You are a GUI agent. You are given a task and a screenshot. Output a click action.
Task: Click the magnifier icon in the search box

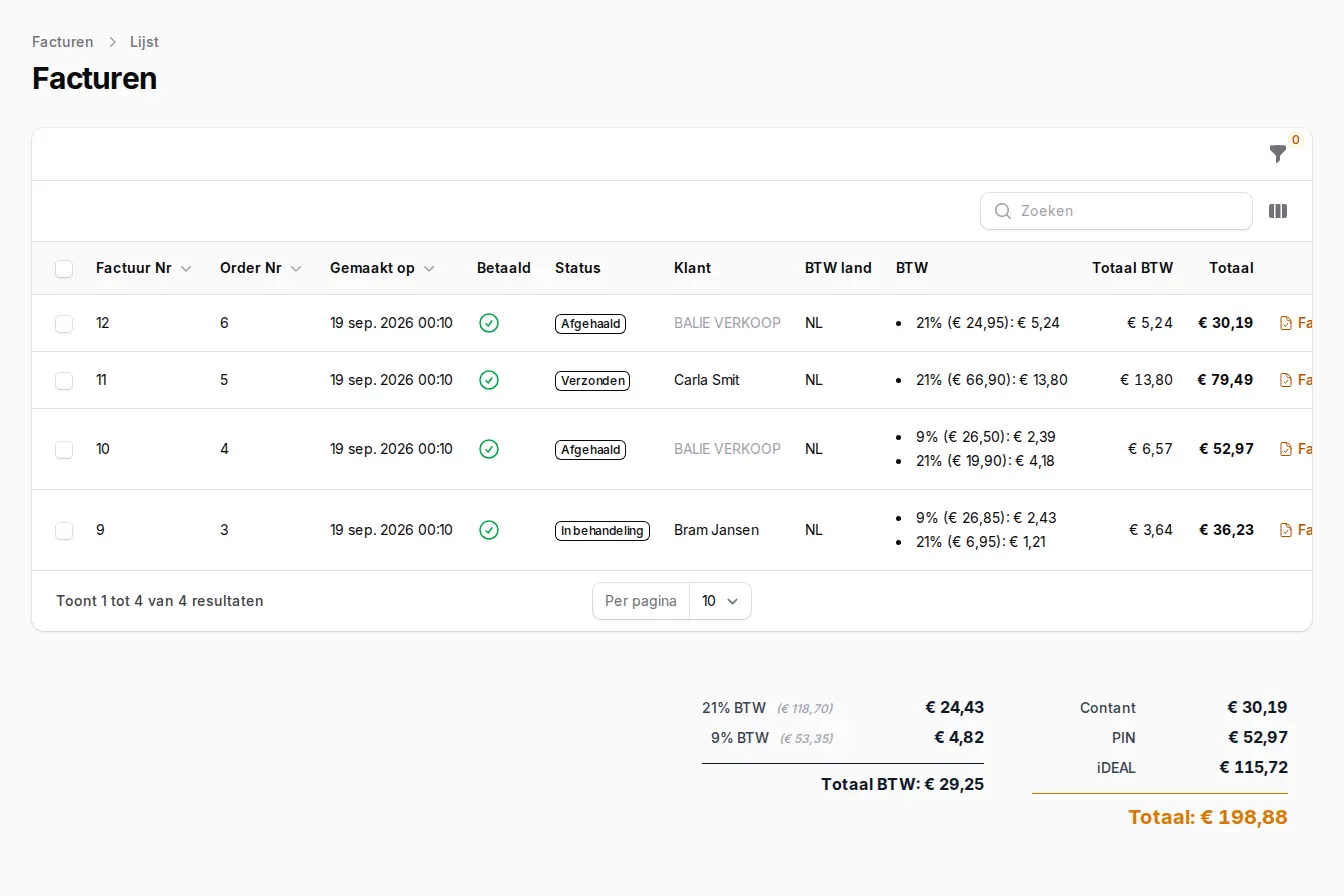click(1003, 211)
